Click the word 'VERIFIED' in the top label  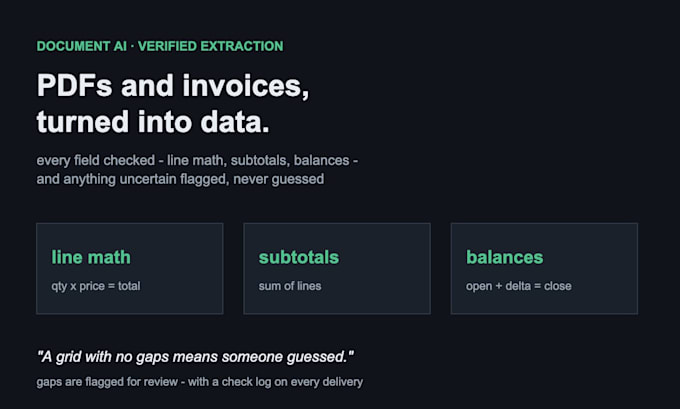click(167, 46)
